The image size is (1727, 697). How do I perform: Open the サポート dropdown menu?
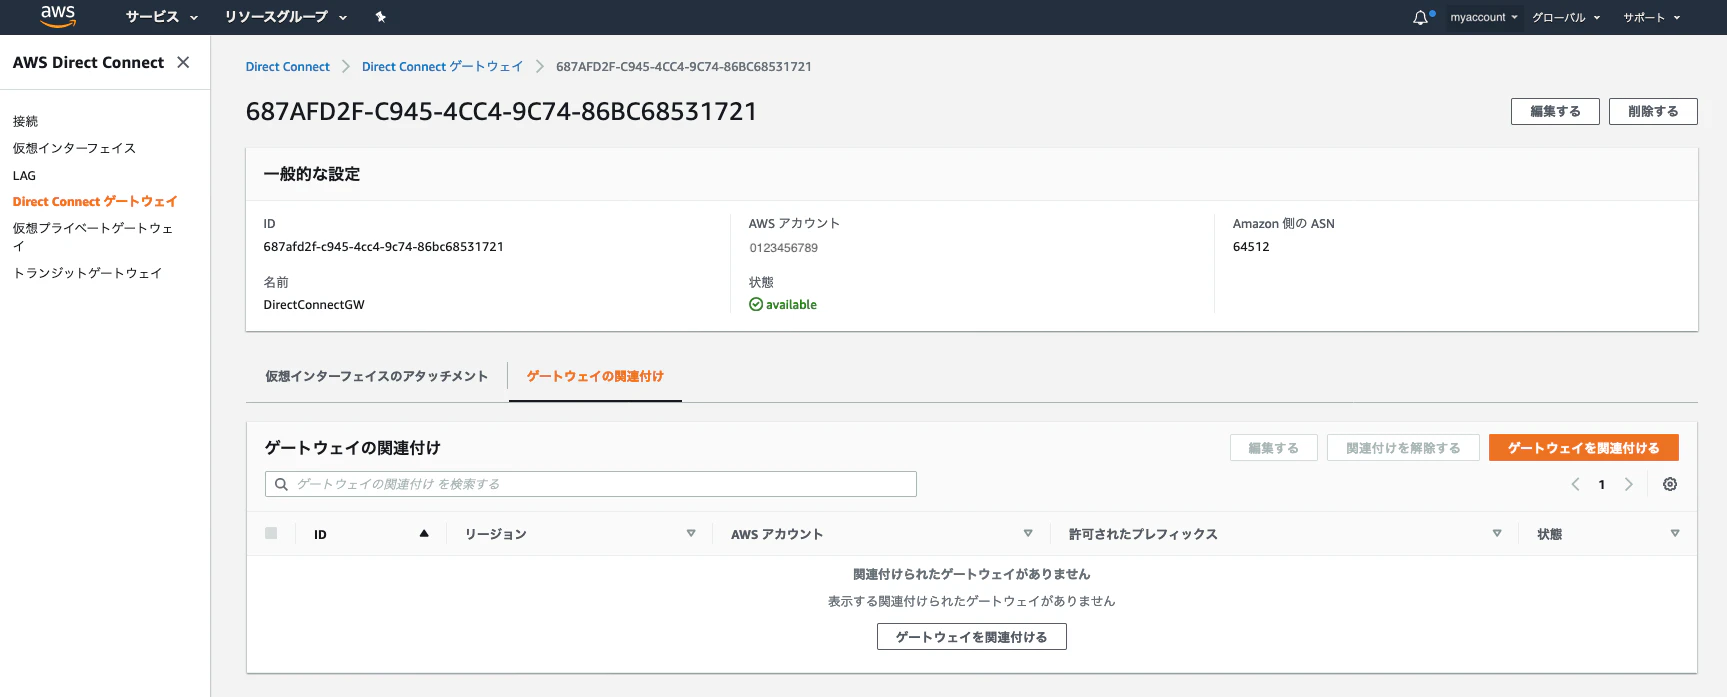click(x=1652, y=17)
